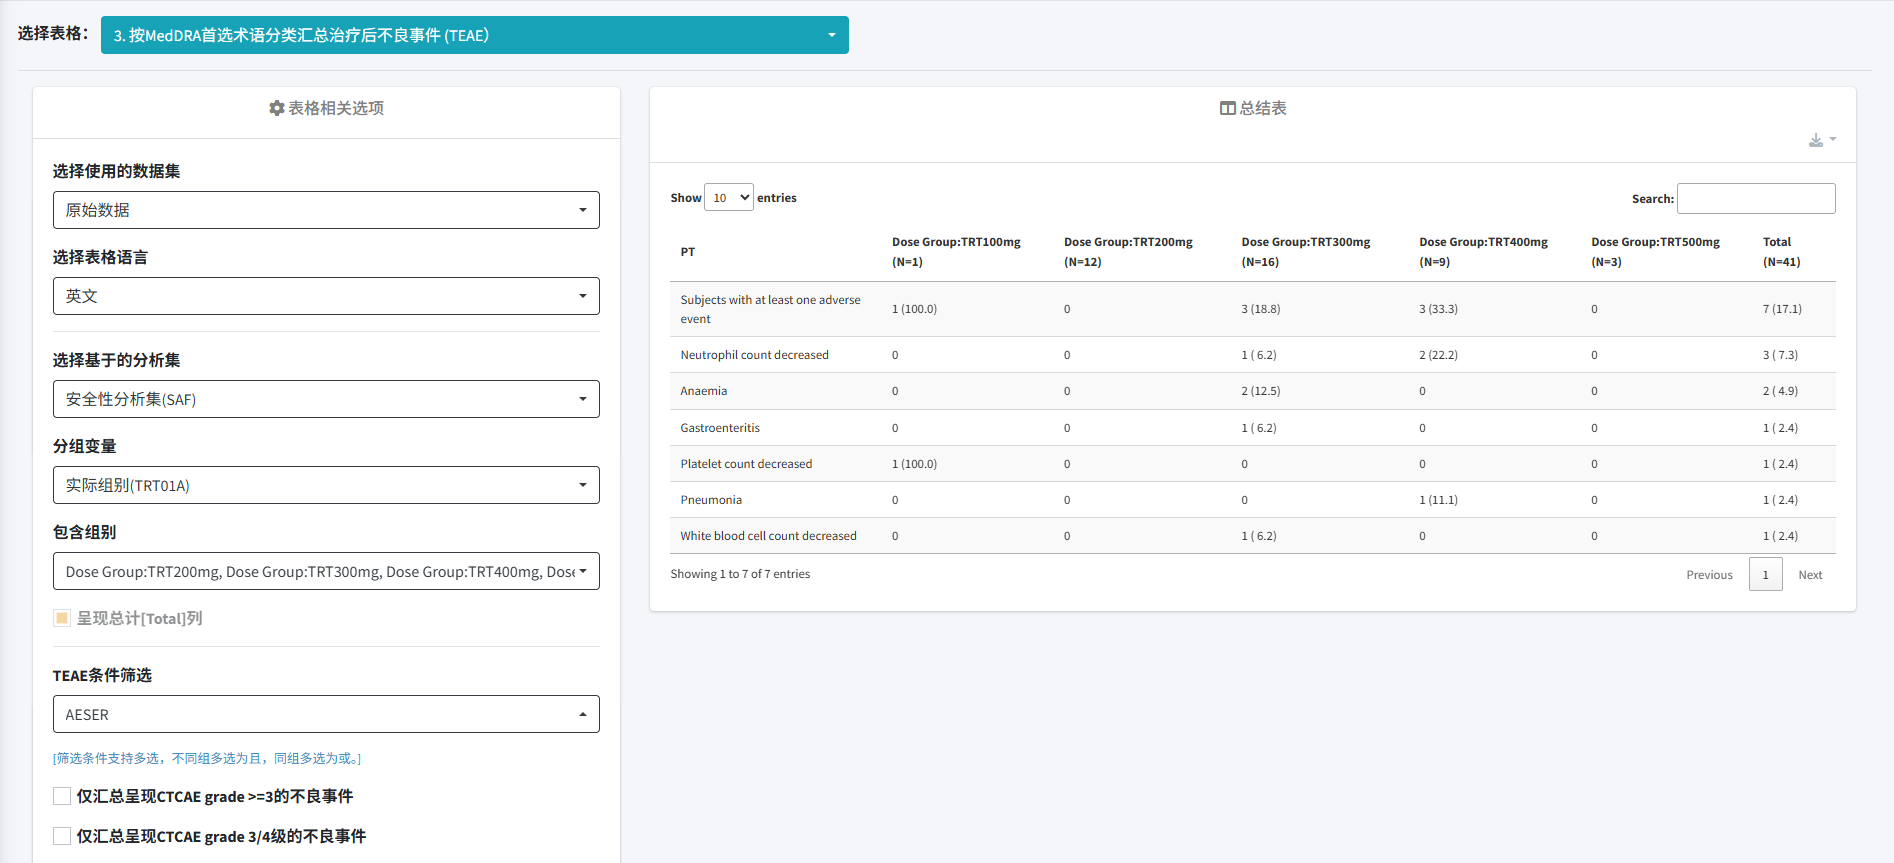Check the CTCAE grade 3/4级 option
Viewport: 1894px width, 863px height.
62,836
